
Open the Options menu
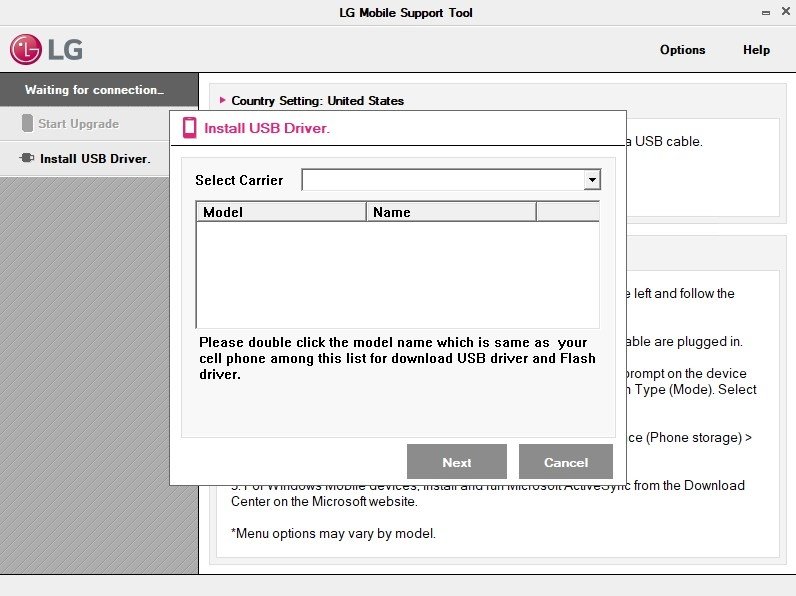682,50
